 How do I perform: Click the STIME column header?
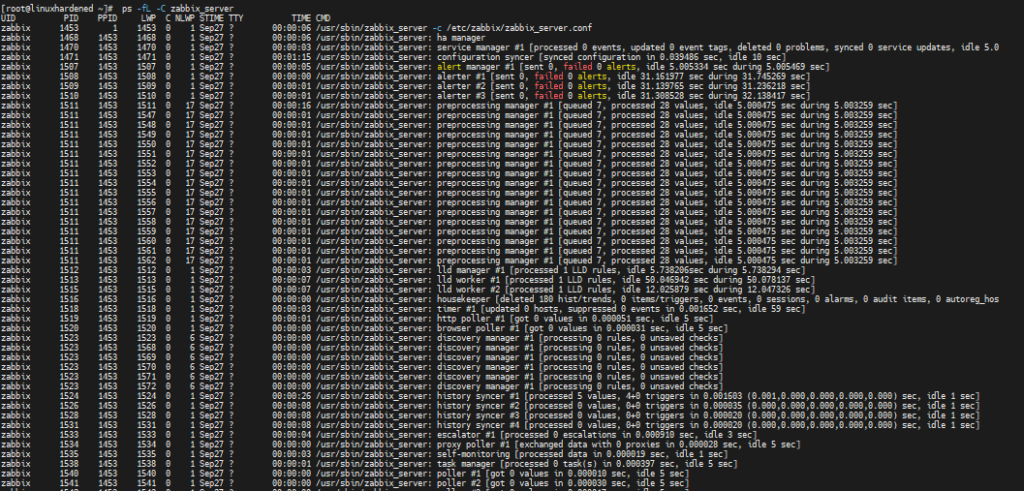(x=212, y=18)
